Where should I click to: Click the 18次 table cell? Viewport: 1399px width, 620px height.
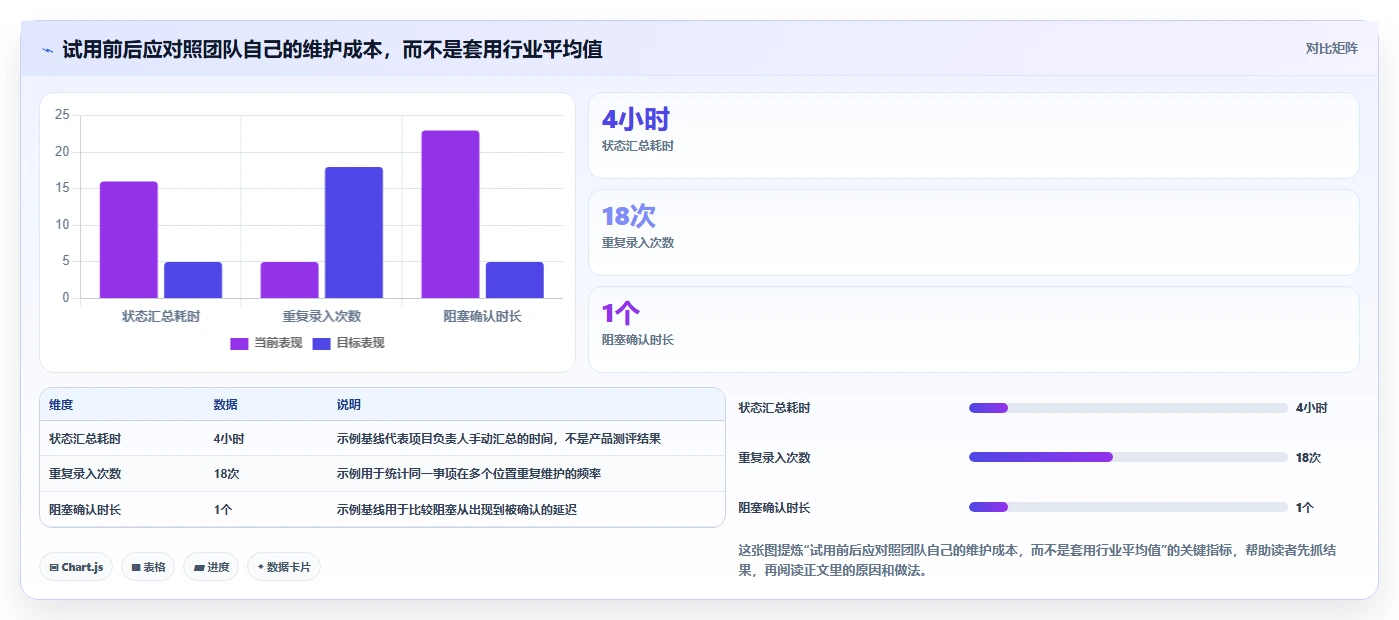226,473
